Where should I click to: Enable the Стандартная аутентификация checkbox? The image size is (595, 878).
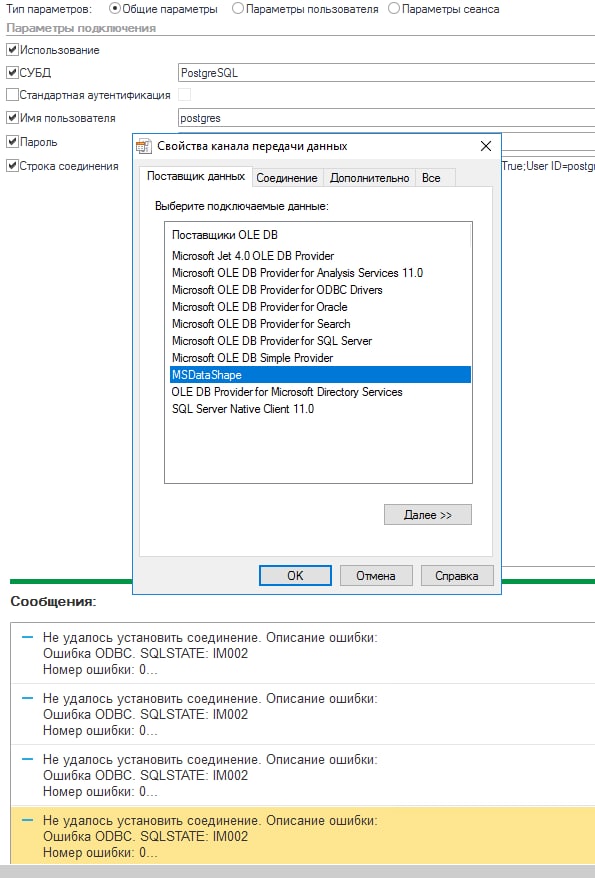(12, 95)
